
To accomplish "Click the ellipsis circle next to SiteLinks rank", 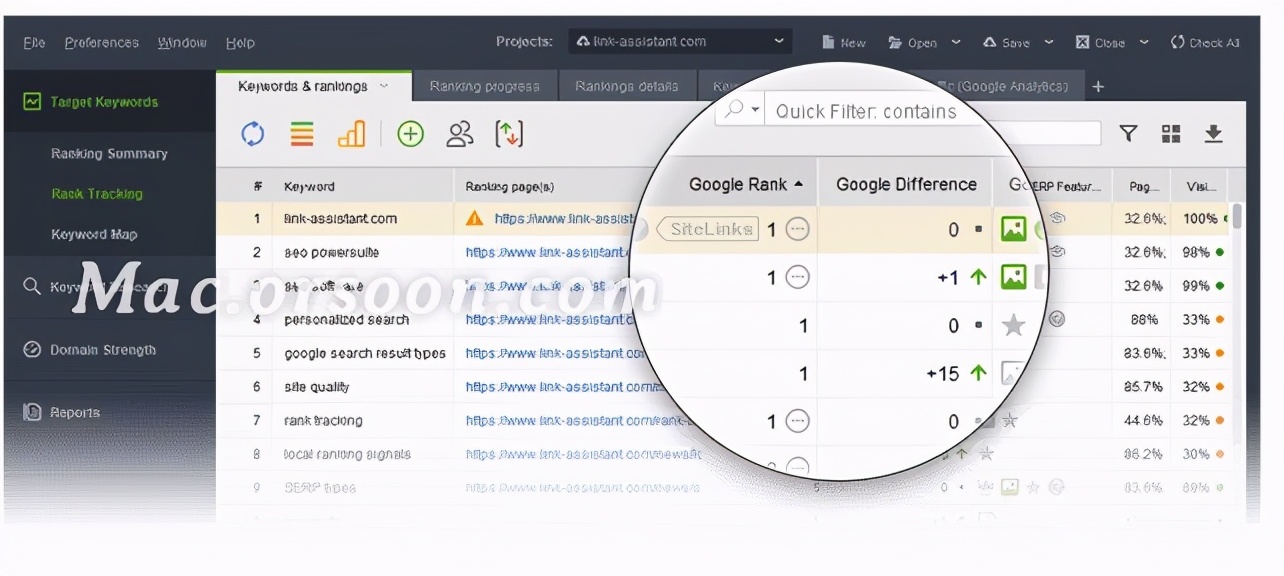I will [x=797, y=229].
